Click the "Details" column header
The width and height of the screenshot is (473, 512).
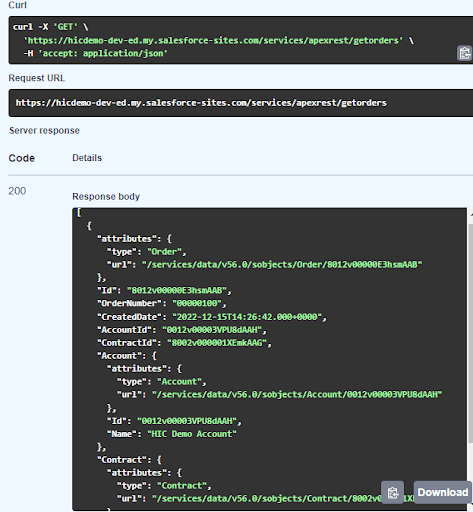point(87,158)
